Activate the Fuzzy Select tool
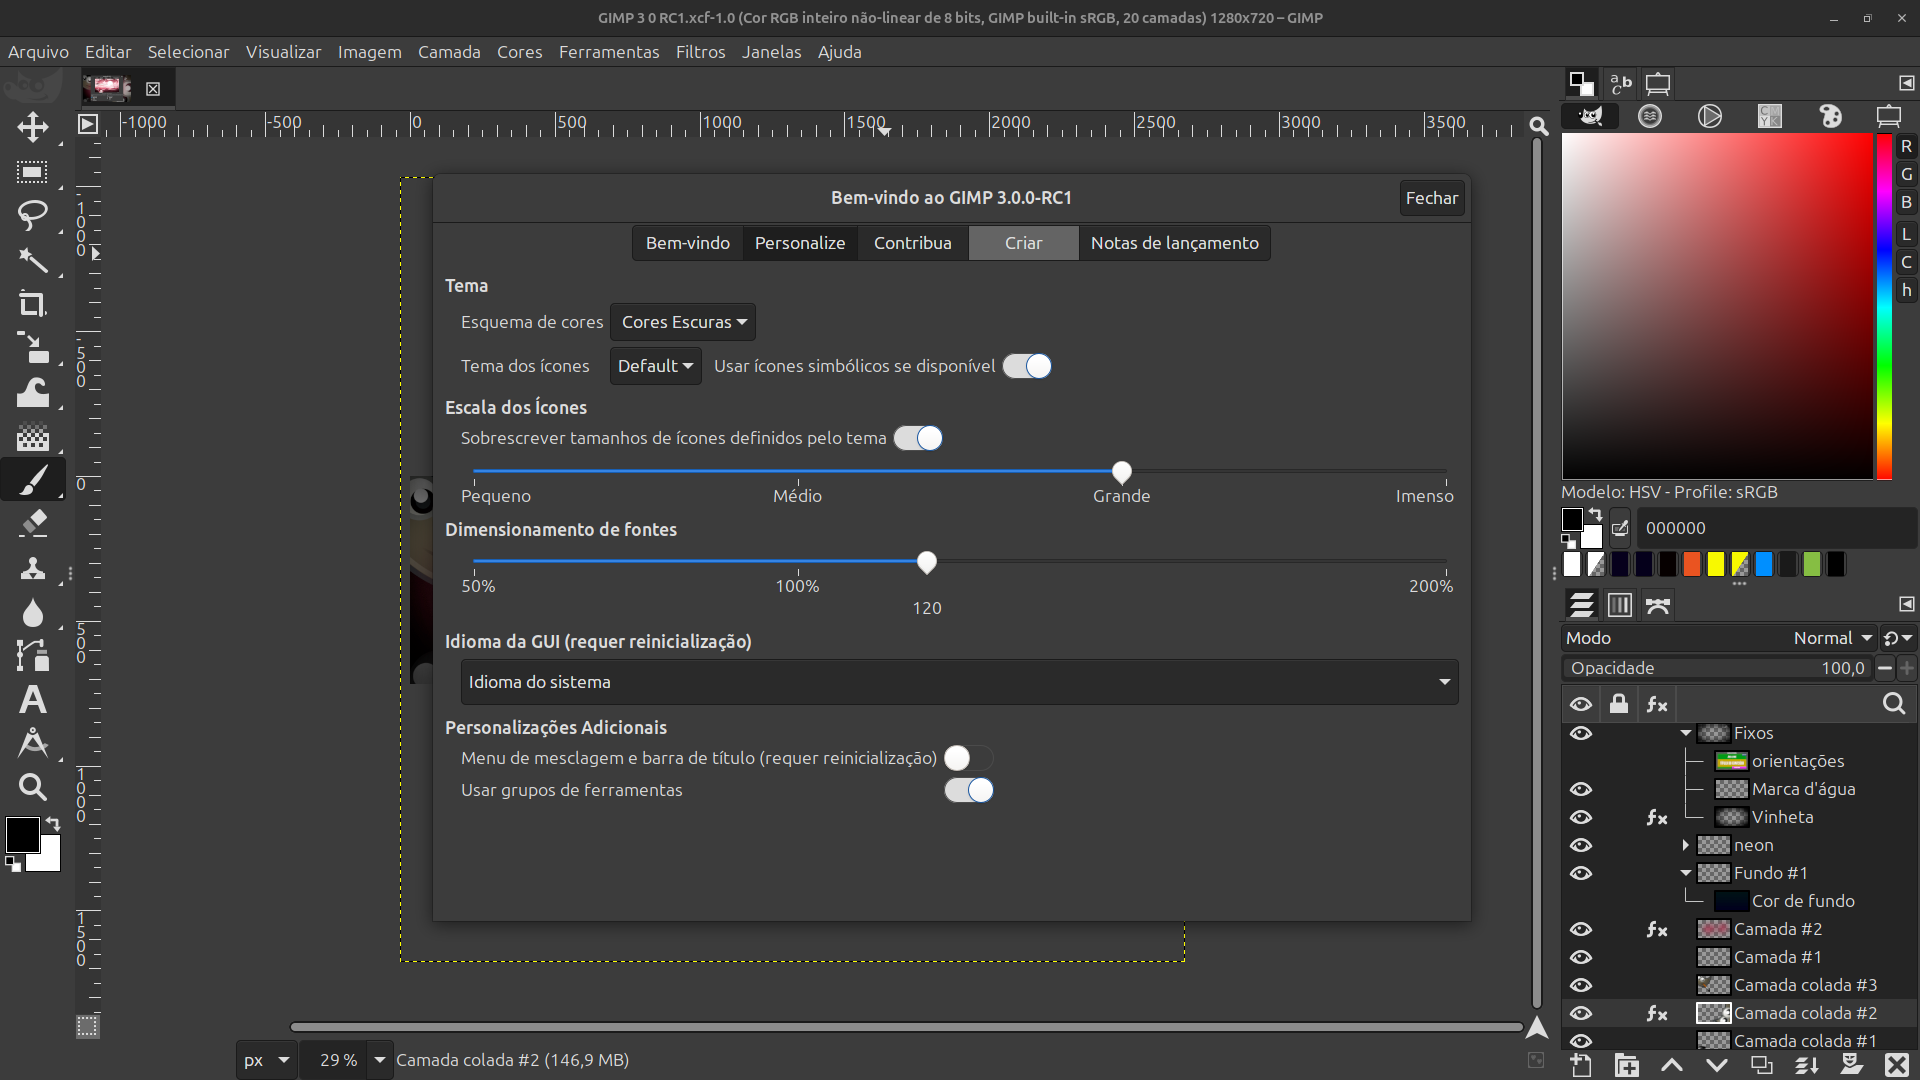The height and width of the screenshot is (1080, 1920). tap(33, 261)
